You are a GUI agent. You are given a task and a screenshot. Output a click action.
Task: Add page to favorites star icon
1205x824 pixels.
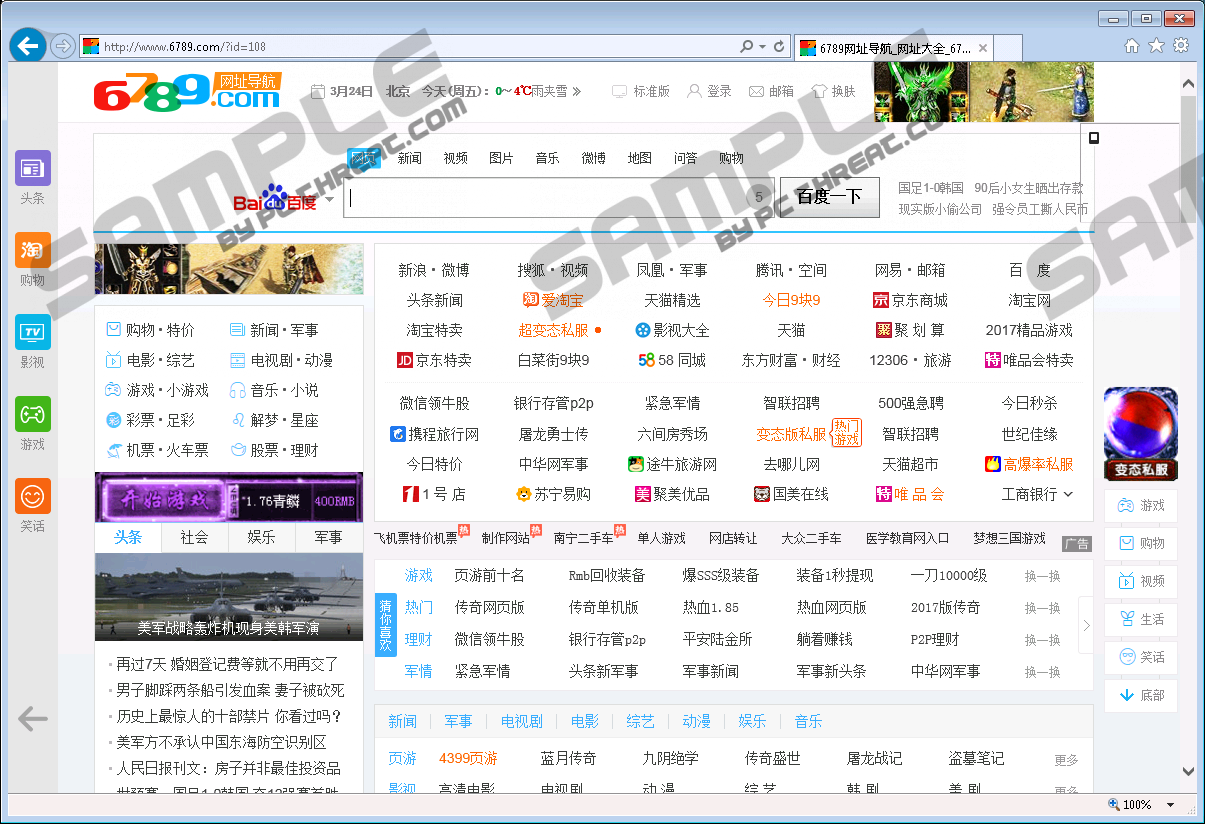tap(1156, 46)
